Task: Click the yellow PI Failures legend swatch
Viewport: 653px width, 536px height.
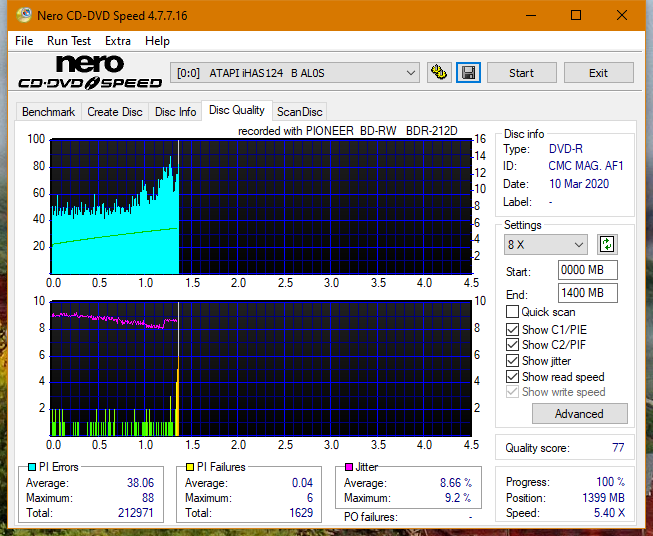Action: [x=190, y=467]
